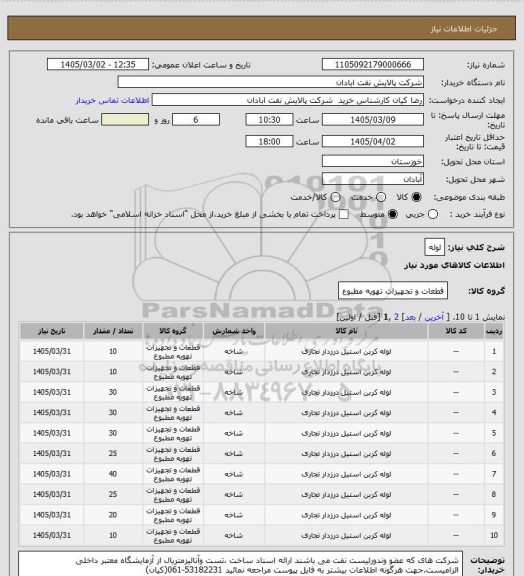This screenshot has width=524, height=576.
Task: Click buyer organization name field
Action: [x=270, y=82]
